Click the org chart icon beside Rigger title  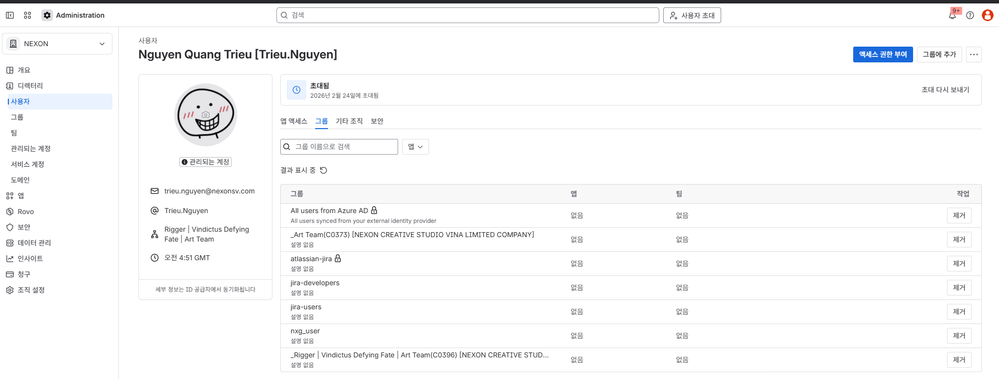[x=154, y=234]
